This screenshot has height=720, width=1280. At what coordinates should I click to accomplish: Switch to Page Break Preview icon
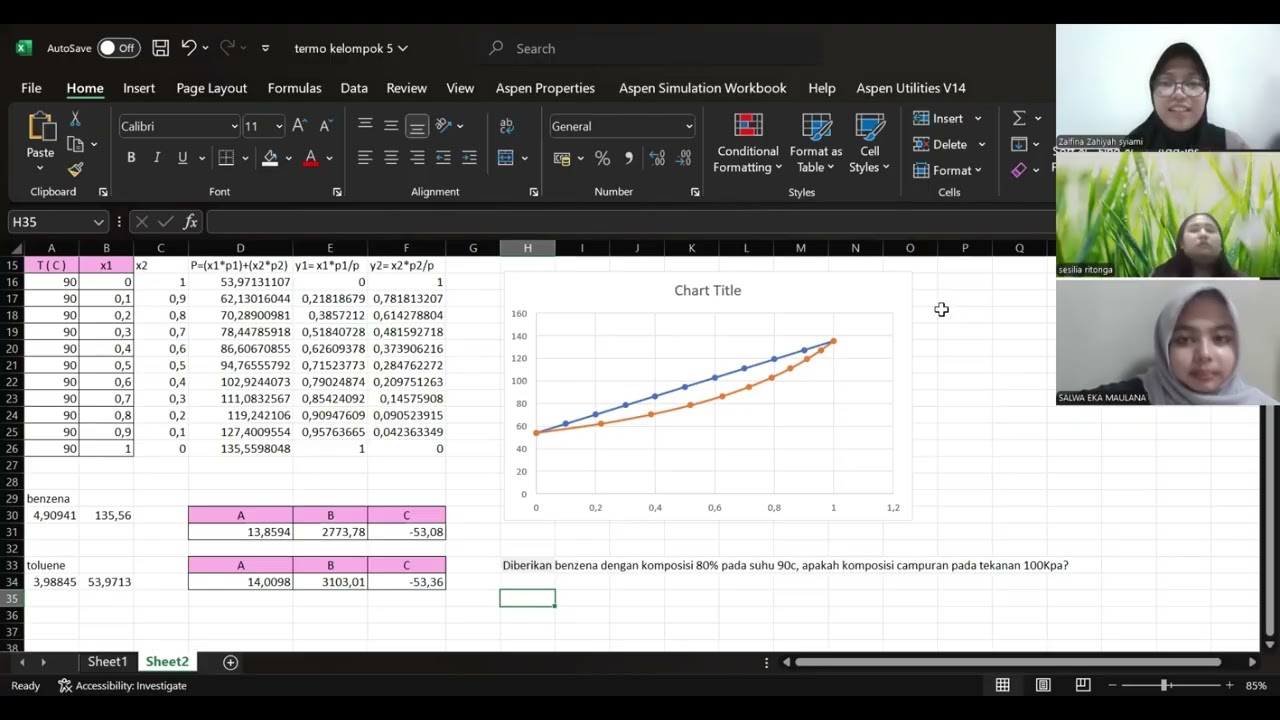coord(1083,685)
